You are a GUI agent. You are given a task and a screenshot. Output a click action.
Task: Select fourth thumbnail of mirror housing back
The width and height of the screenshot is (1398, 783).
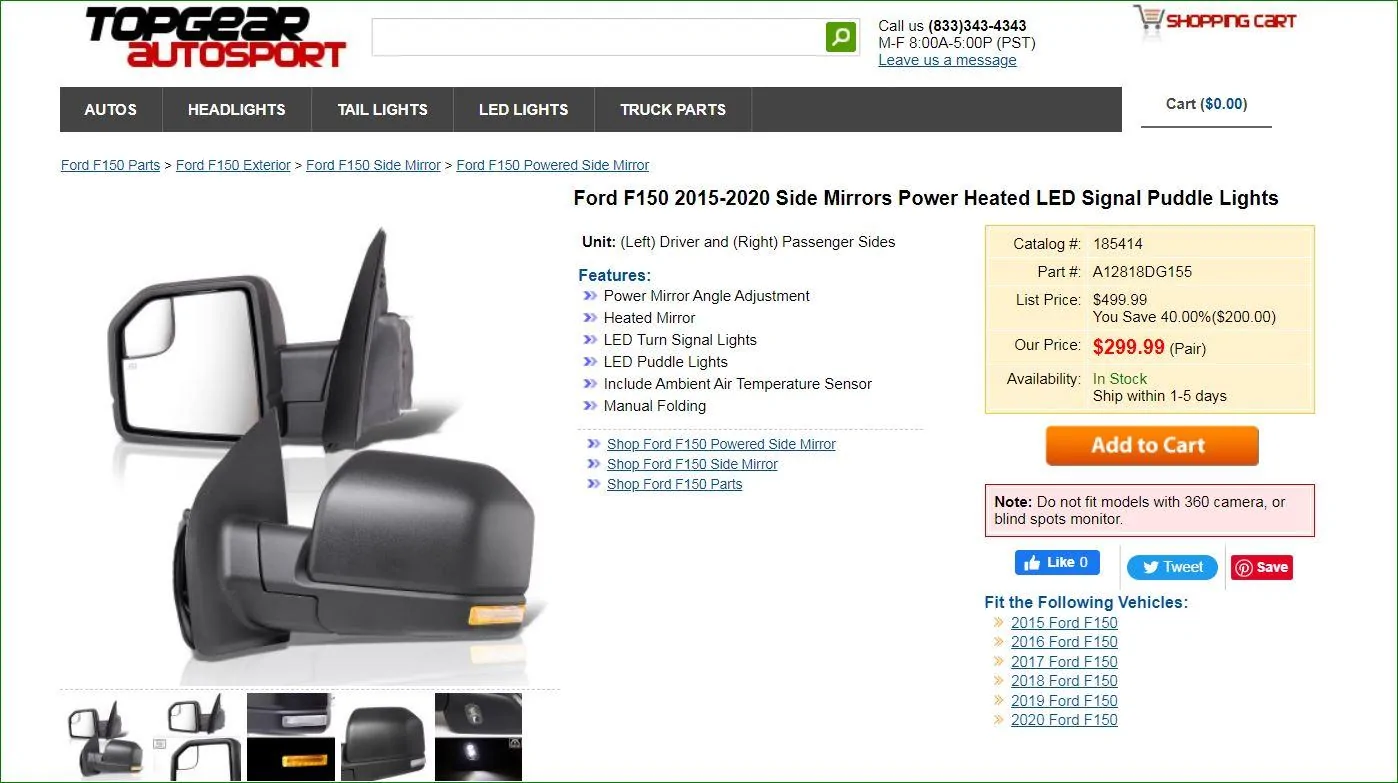[x=384, y=737]
